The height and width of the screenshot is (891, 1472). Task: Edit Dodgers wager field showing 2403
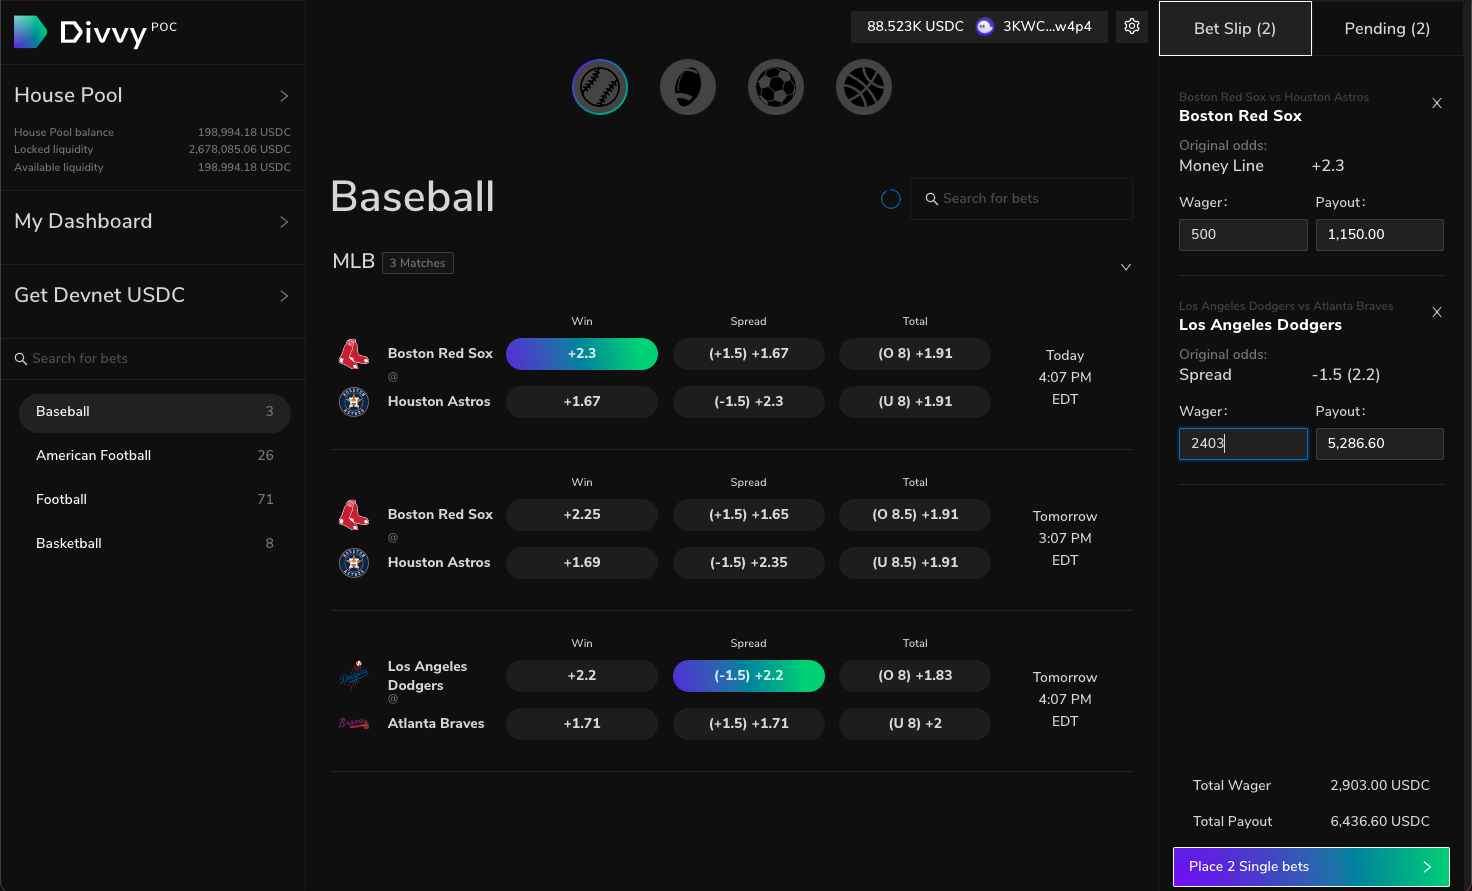tap(1243, 444)
